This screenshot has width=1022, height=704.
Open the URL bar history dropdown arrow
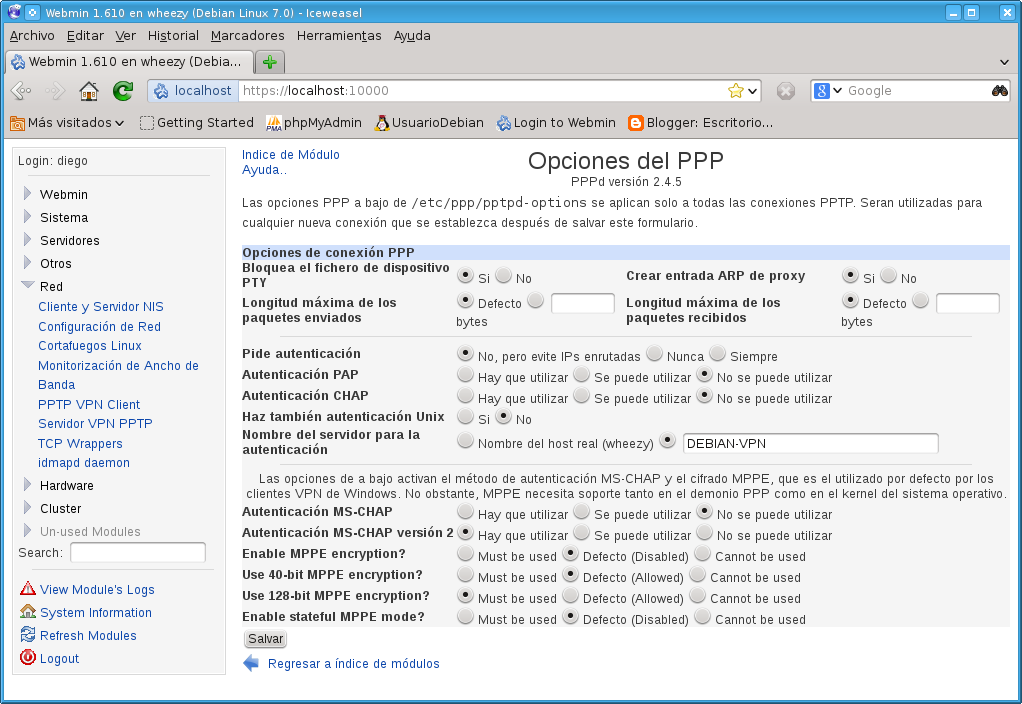(753, 91)
